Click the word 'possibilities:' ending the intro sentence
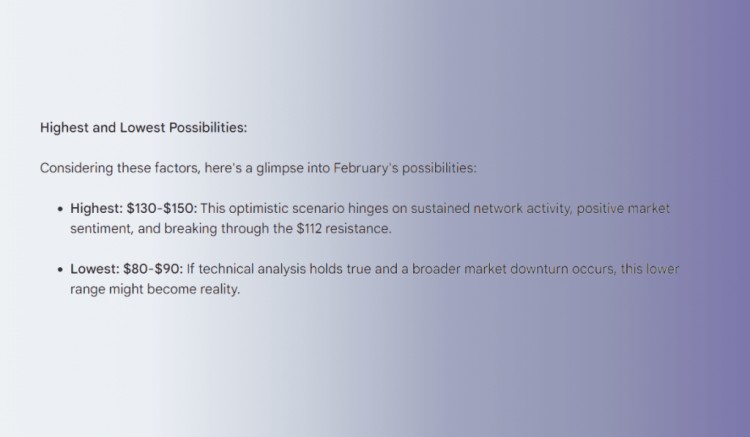The image size is (750, 437). pyautogui.click(x=439, y=168)
